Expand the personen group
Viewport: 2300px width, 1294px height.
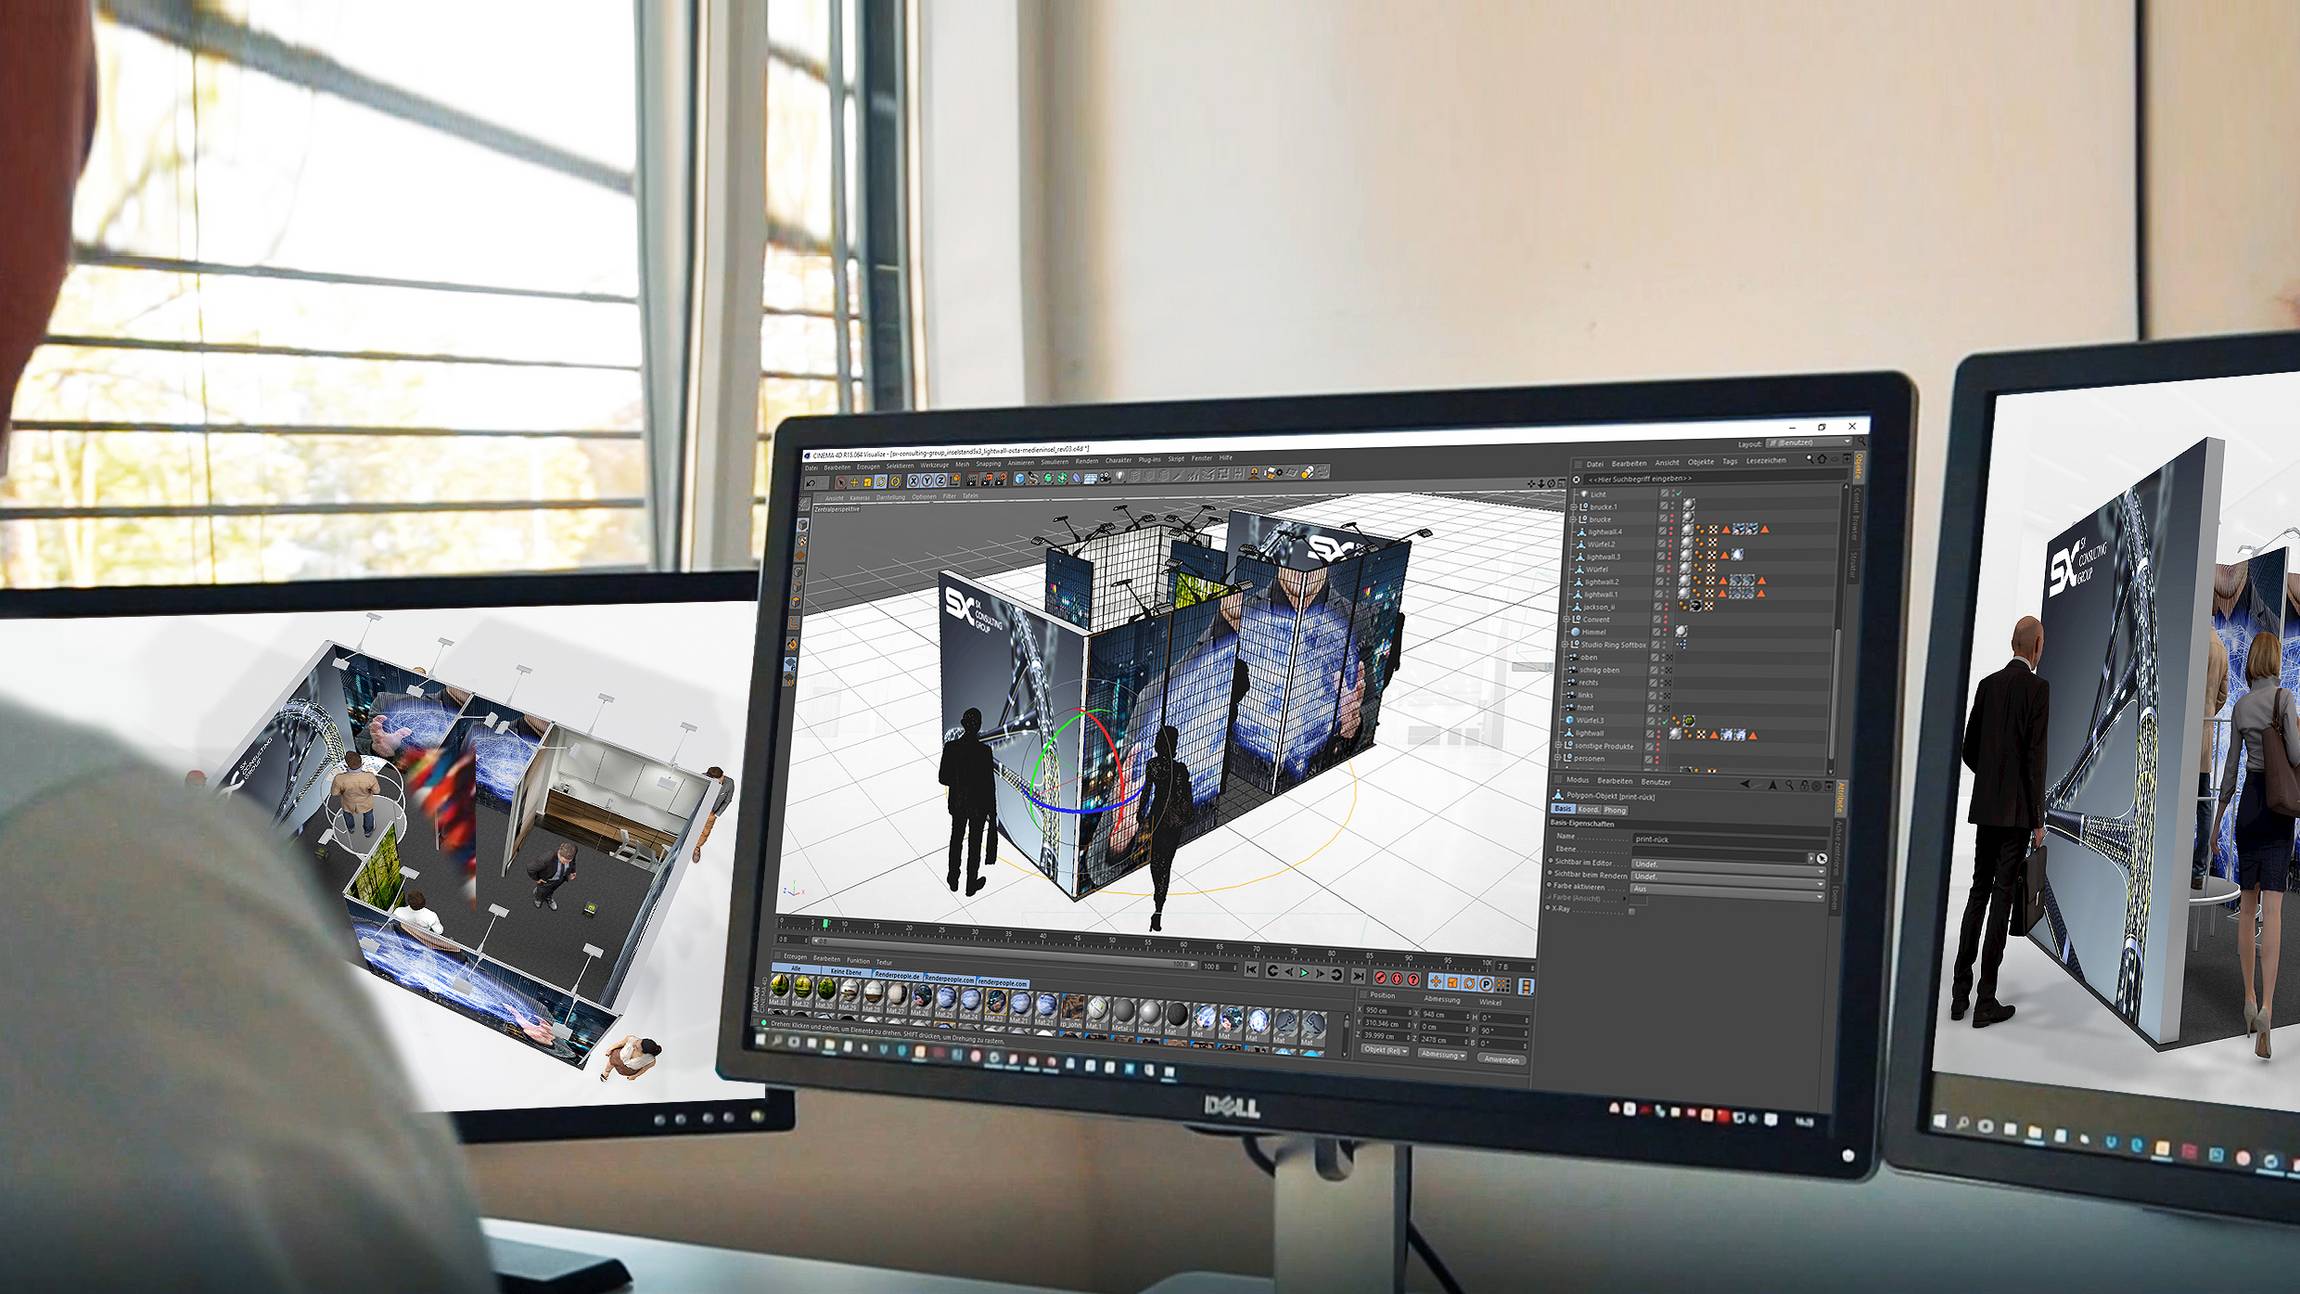click(x=1557, y=757)
